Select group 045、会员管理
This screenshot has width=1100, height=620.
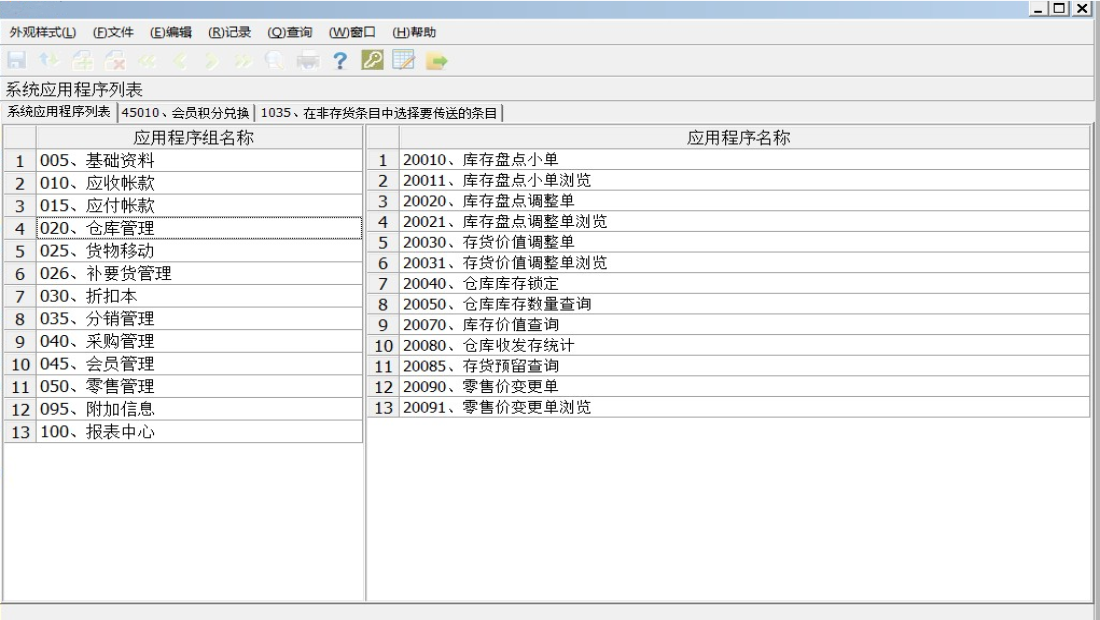[x=199, y=363]
